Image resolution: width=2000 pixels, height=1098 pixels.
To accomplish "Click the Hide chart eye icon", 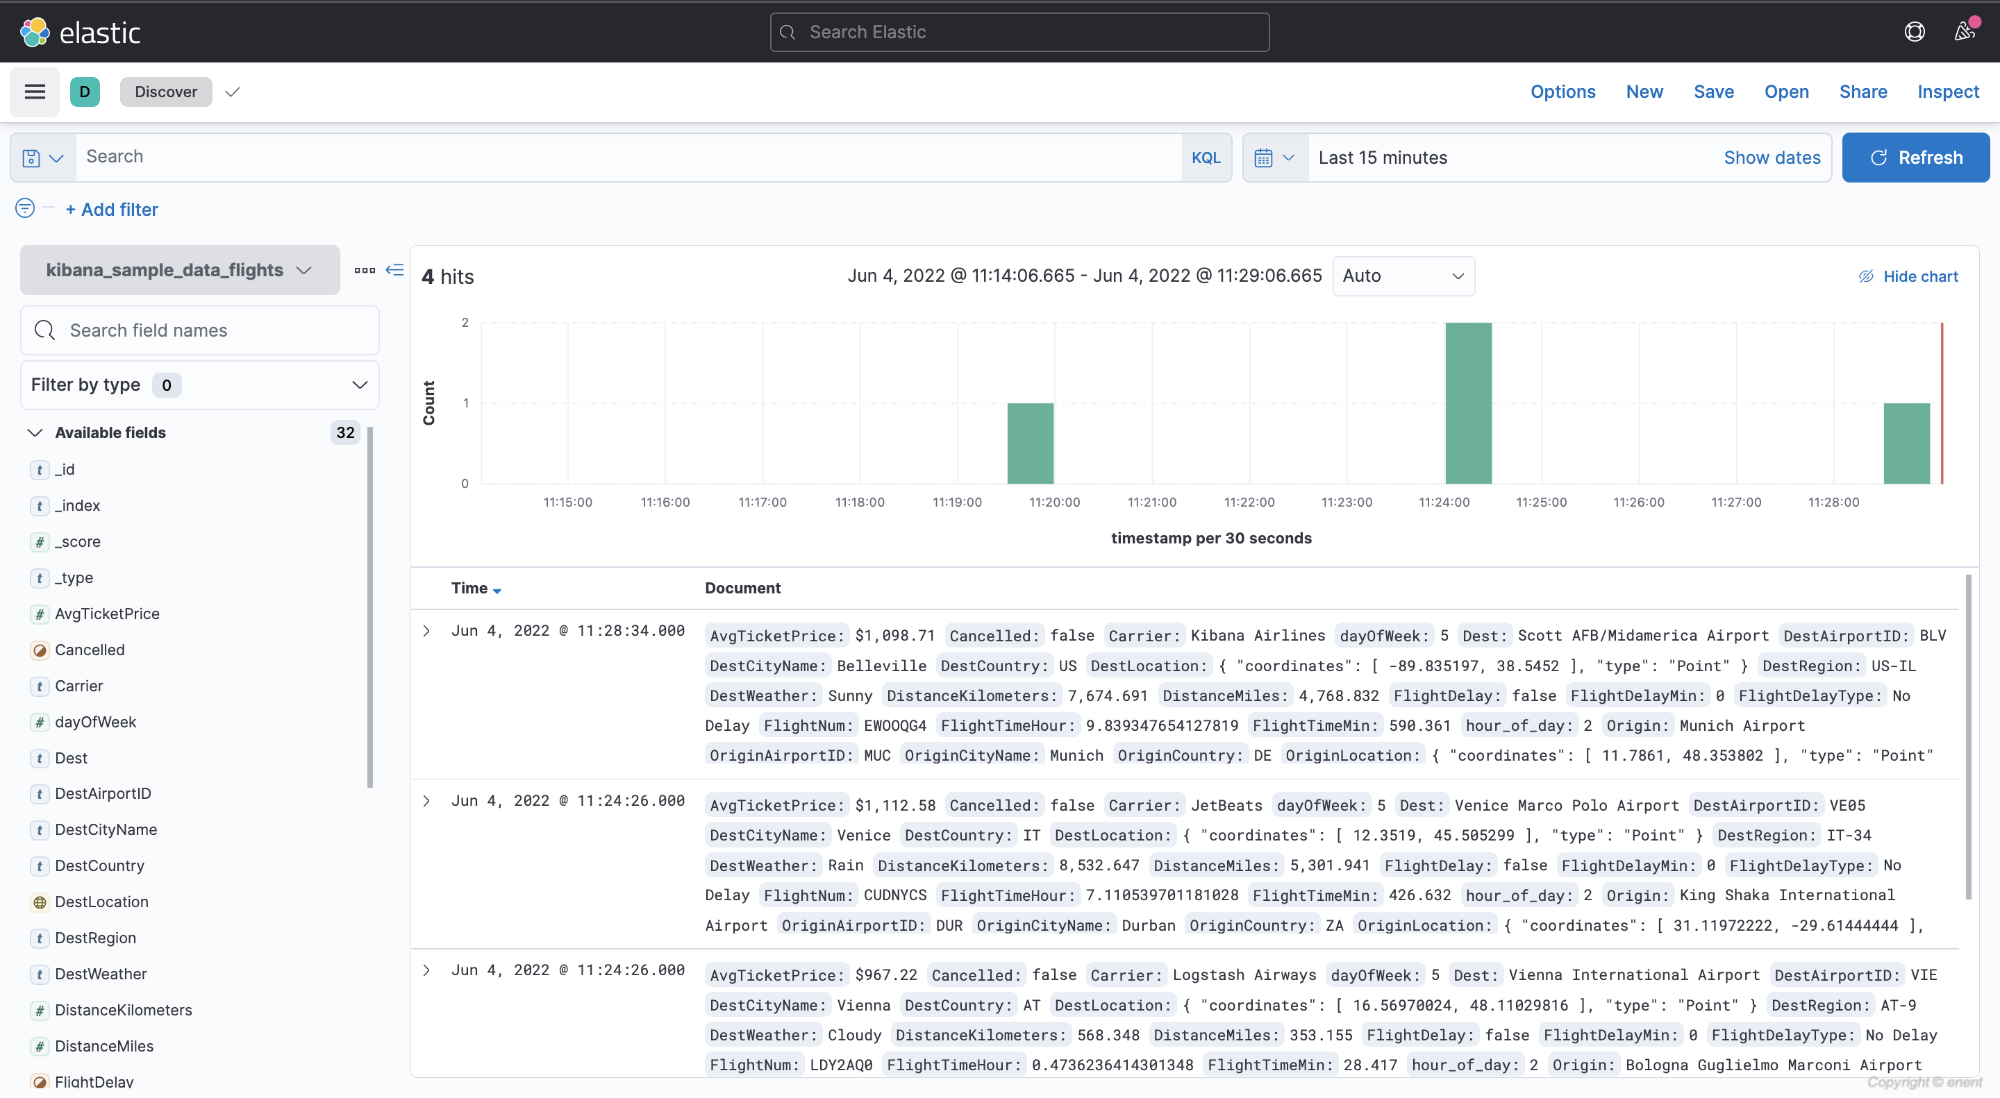I will point(1866,276).
